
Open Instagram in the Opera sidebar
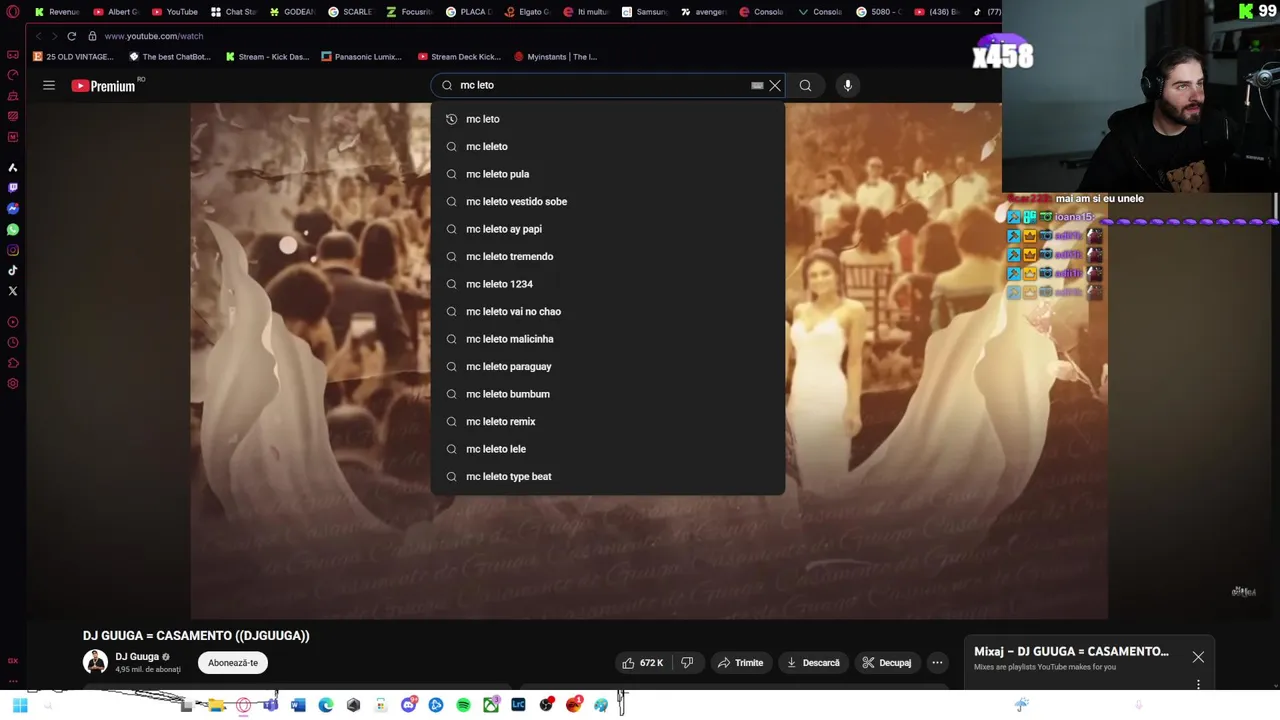(x=13, y=250)
